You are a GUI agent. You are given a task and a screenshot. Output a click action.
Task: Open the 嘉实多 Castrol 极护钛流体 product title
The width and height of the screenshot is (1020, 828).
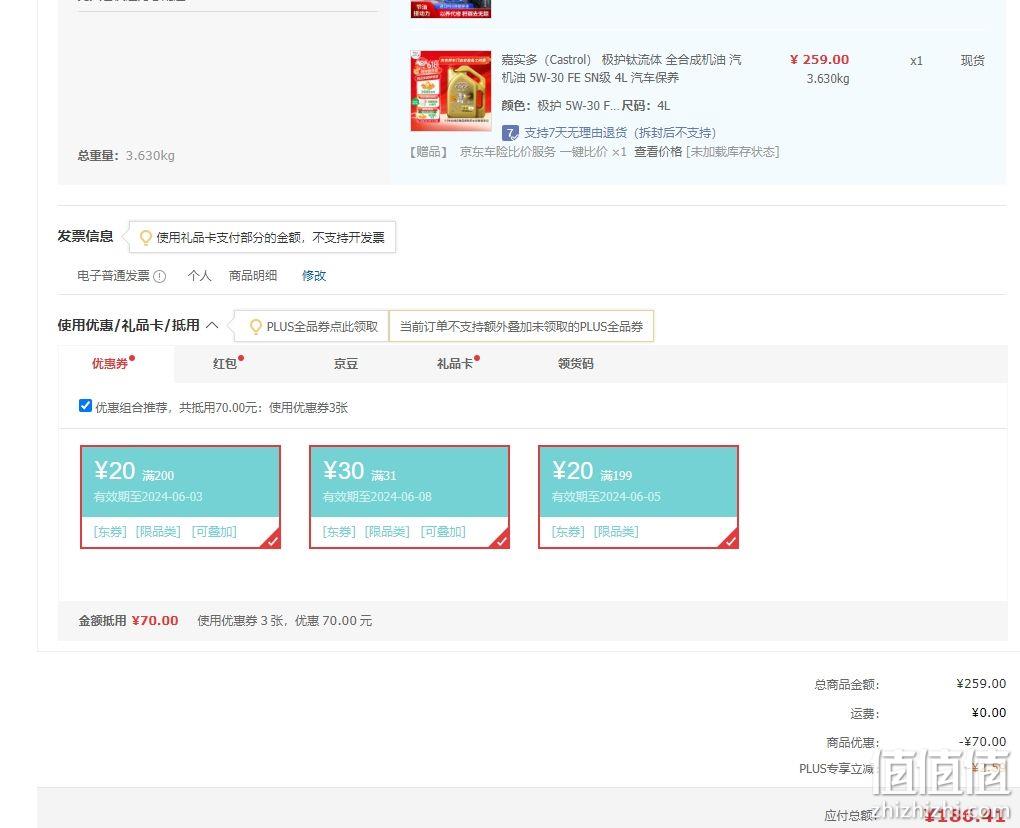click(621, 68)
